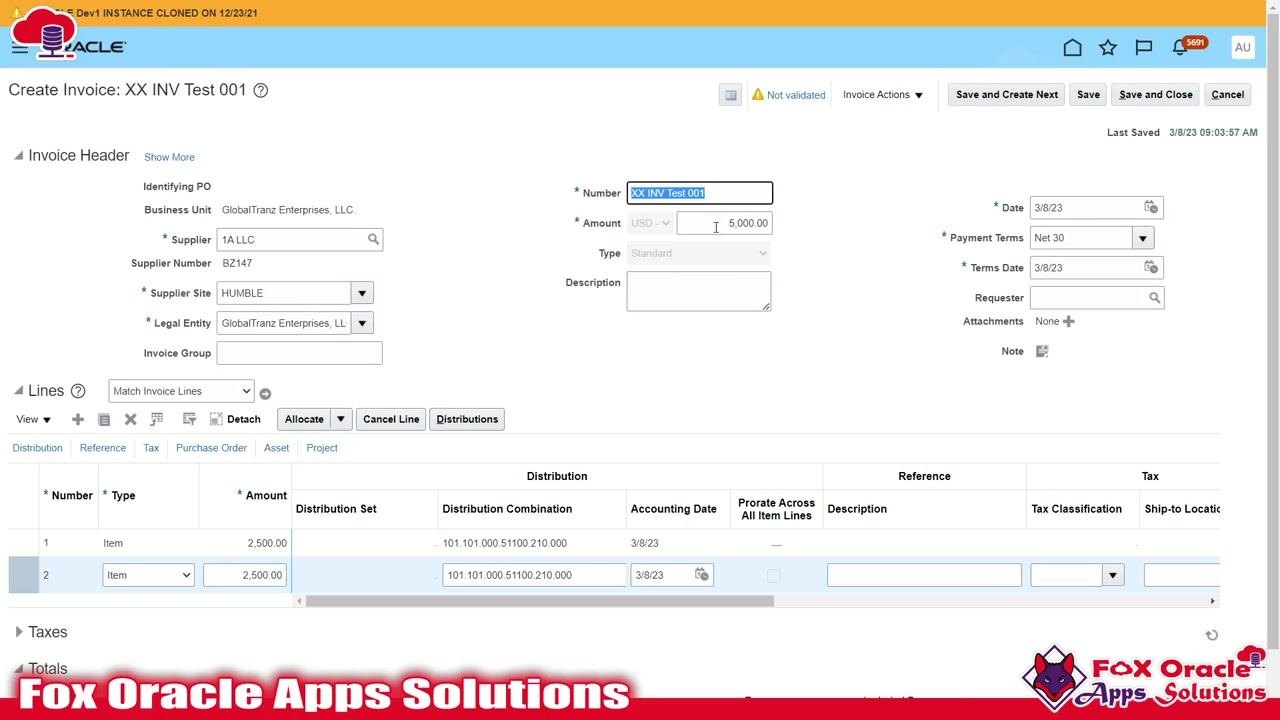Image resolution: width=1280 pixels, height=720 pixels.
Task: Add an attachment with the plus icon
Action: pos(1069,321)
